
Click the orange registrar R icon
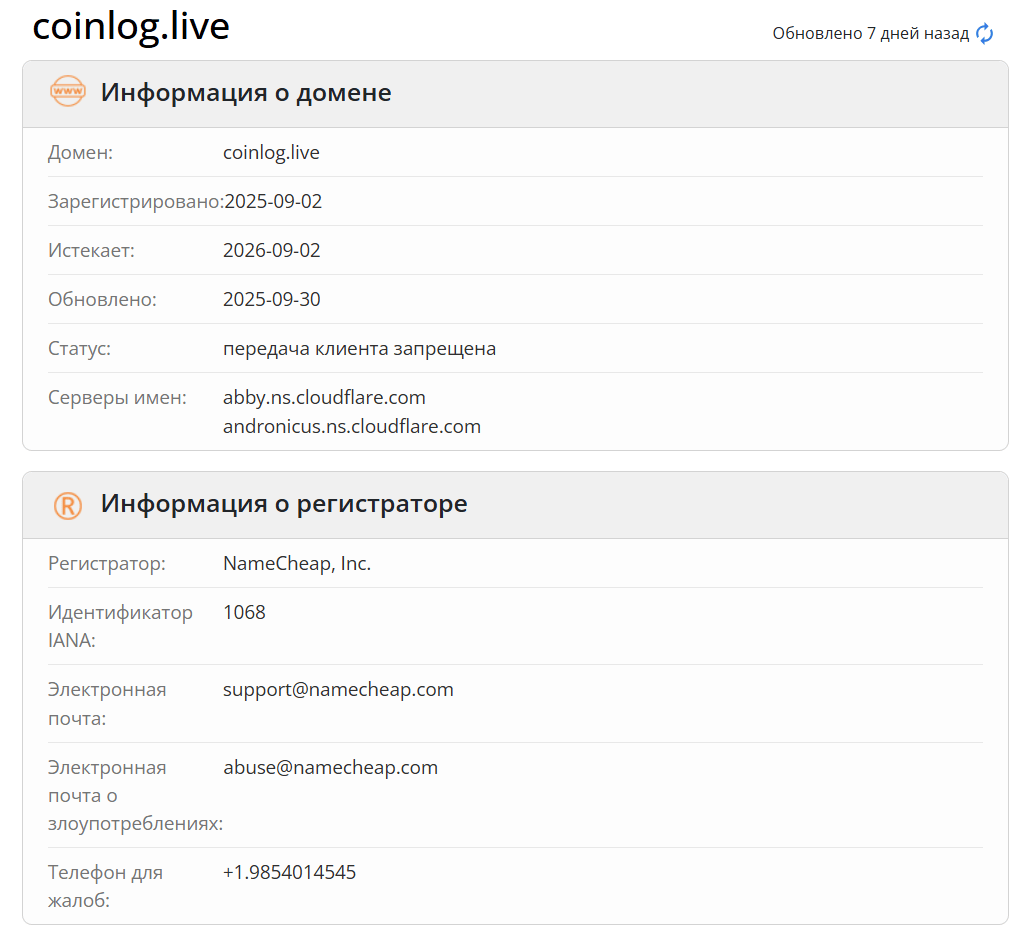[68, 504]
